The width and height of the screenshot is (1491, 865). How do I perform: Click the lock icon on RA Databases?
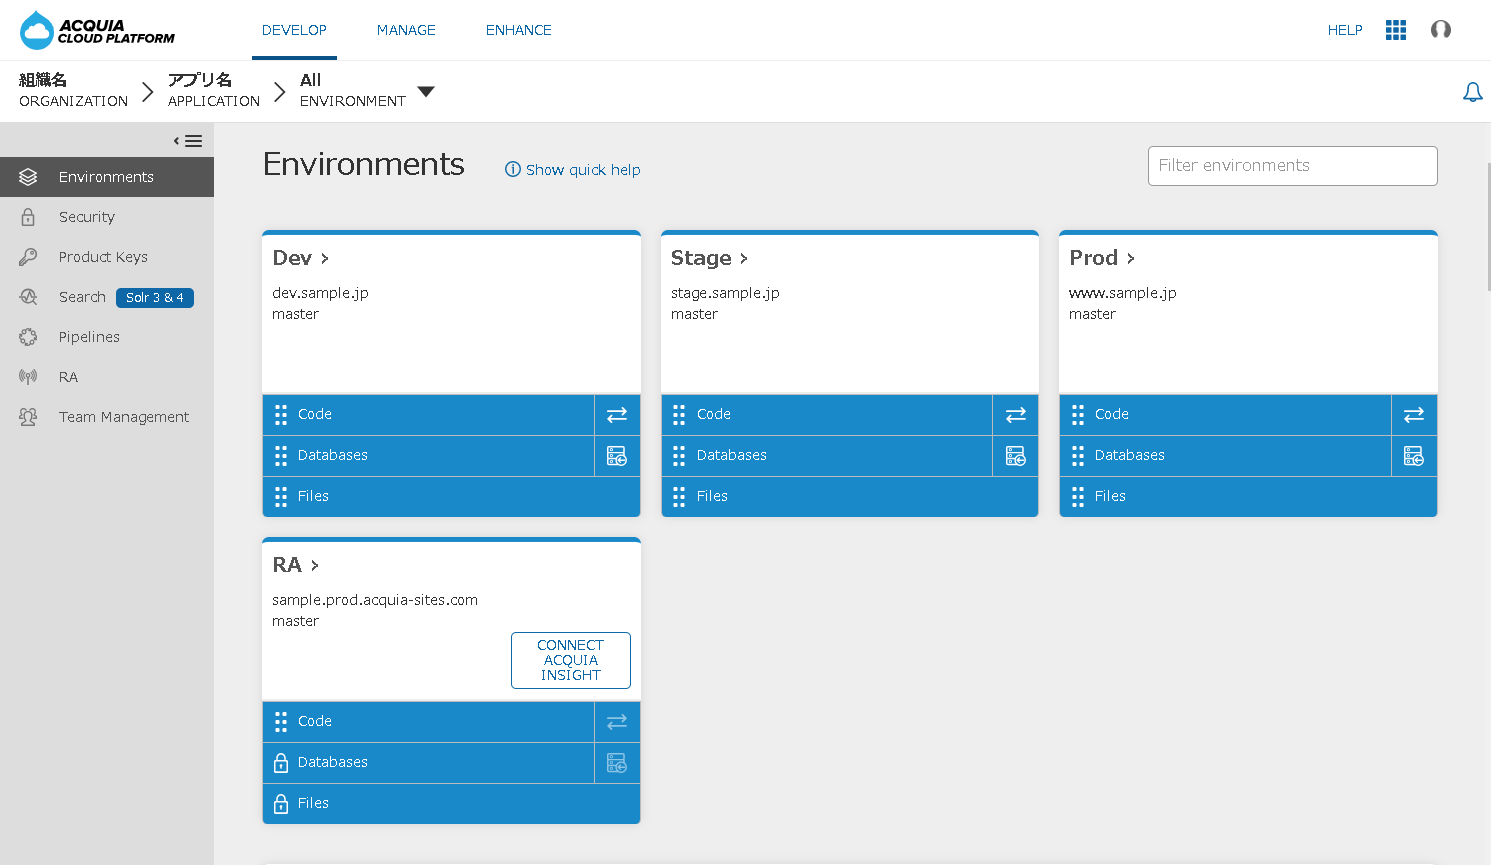pyautogui.click(x=281, y=763)
